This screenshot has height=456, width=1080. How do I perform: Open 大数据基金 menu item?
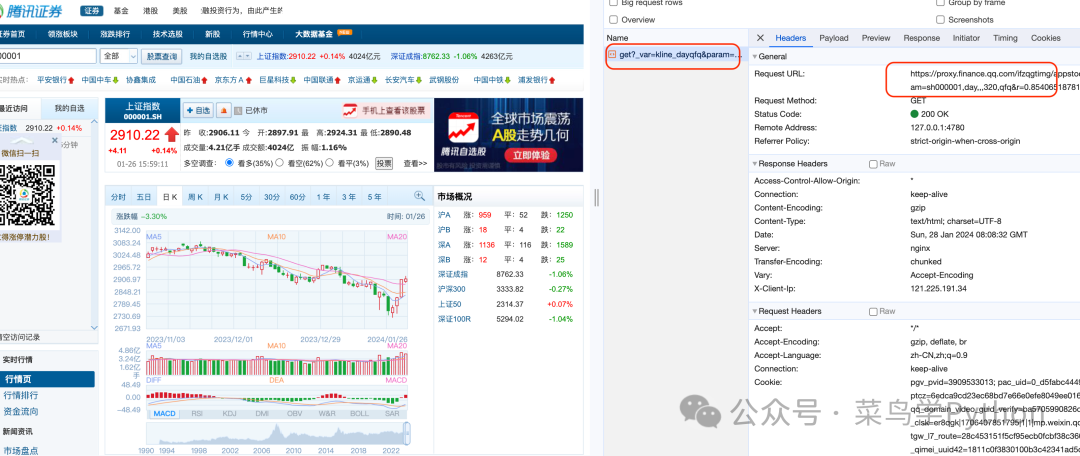pyautogui.click(x=313, y=34)
